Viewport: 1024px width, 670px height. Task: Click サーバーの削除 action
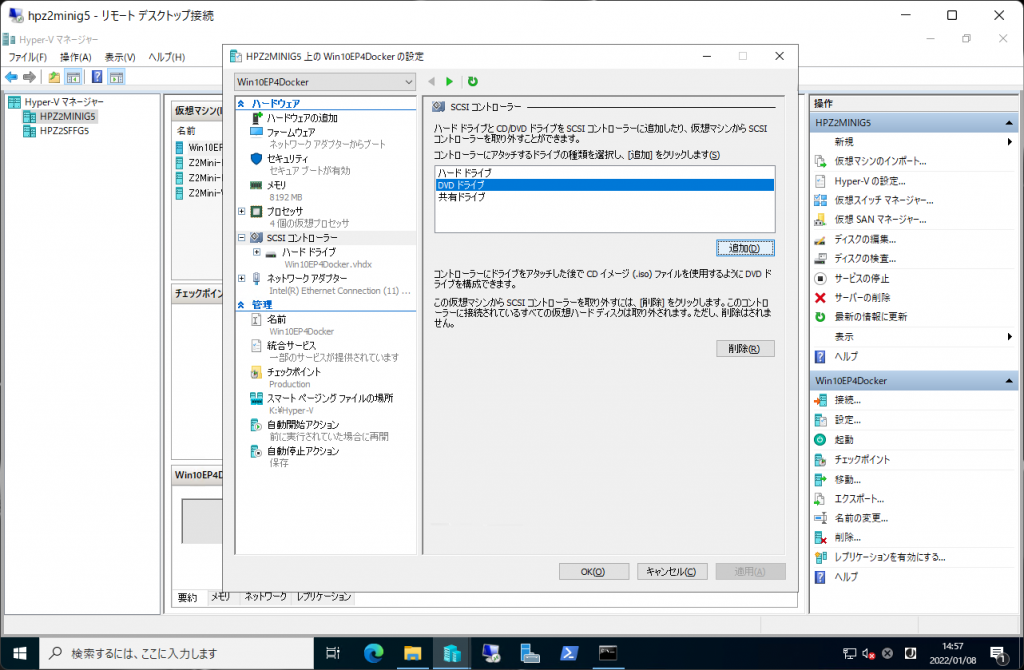[x=861, y=298]
